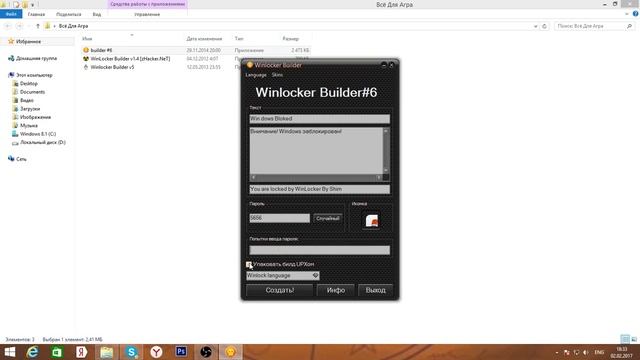Click the Внимание! Windows заблокирован text area
Screen dimensions: 640x360
pyautogui.click(x=316, y=151)
